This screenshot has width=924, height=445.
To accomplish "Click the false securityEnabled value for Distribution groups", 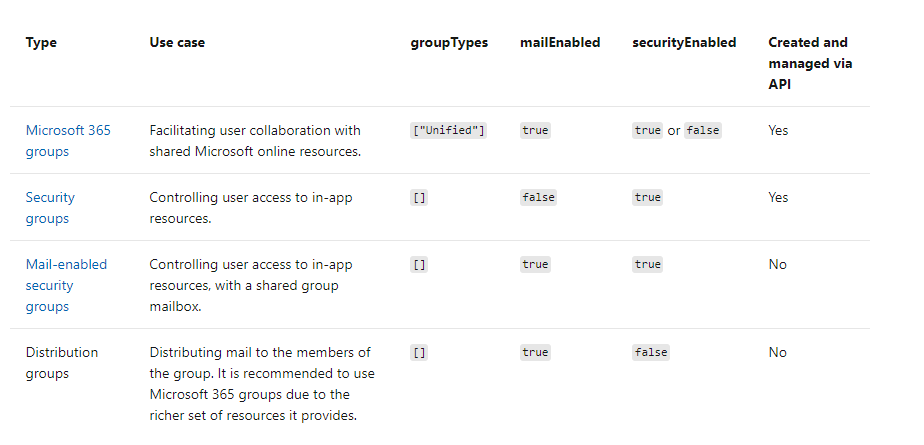I will [x=651, y=352].
